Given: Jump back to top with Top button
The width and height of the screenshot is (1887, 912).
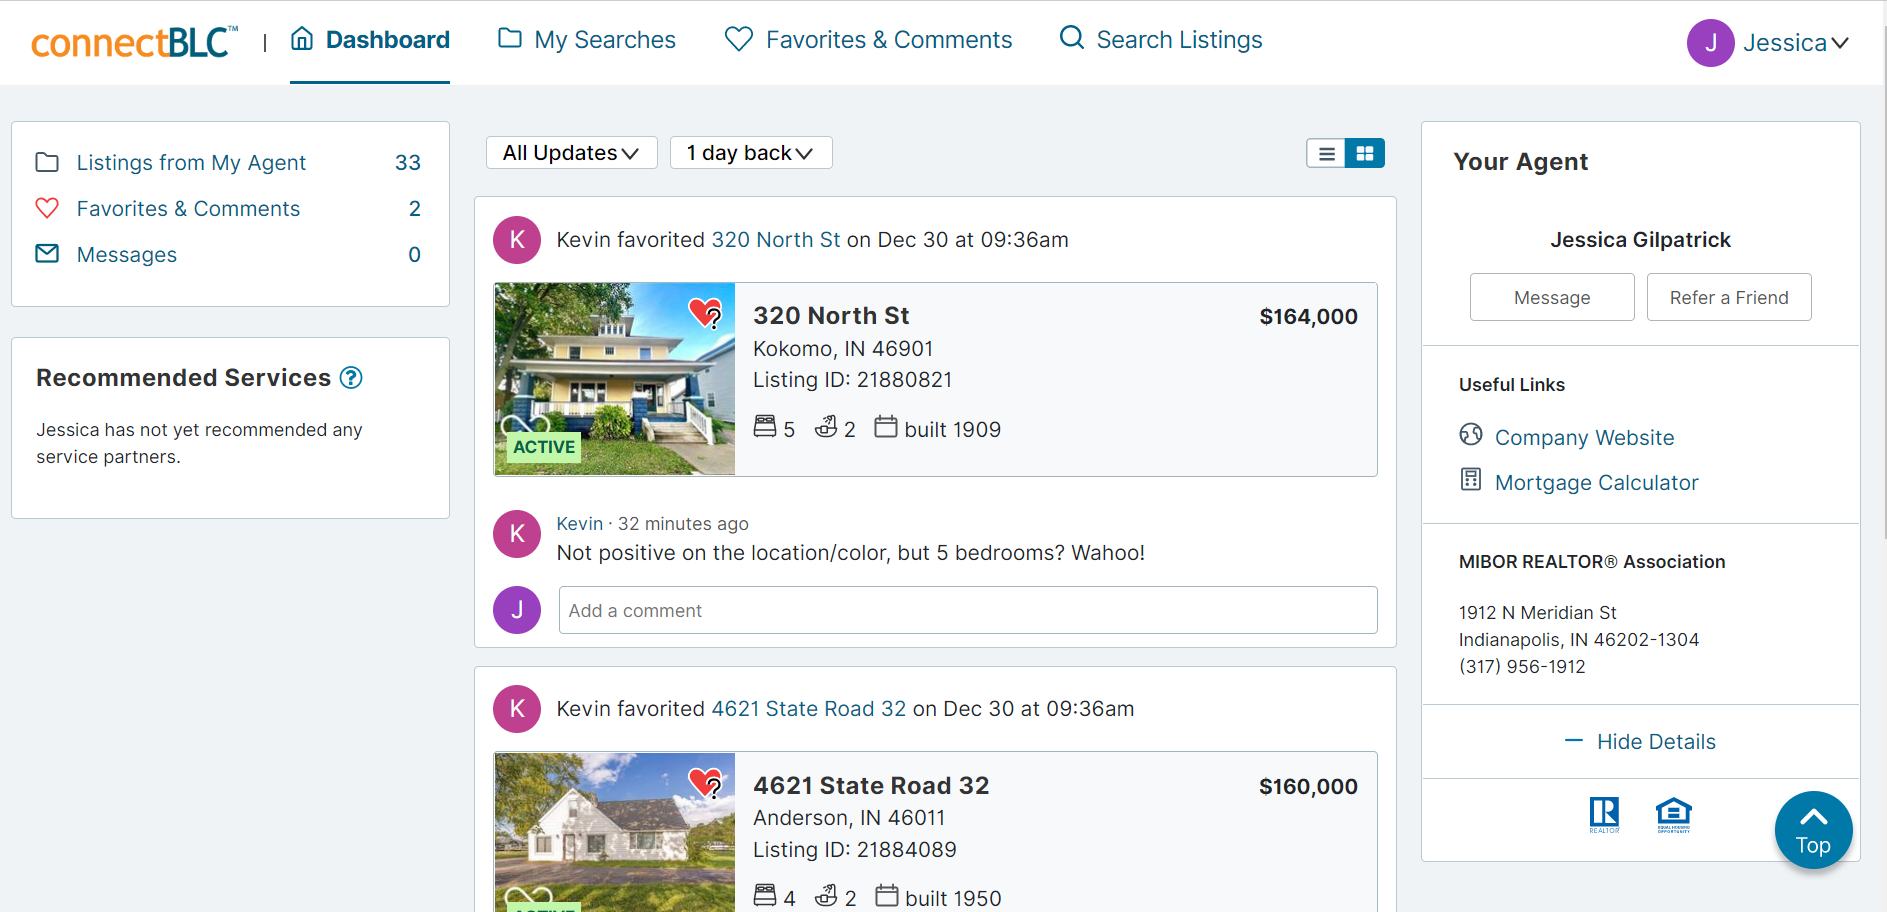Looking at the screenshot, I should click(1813, 830).
